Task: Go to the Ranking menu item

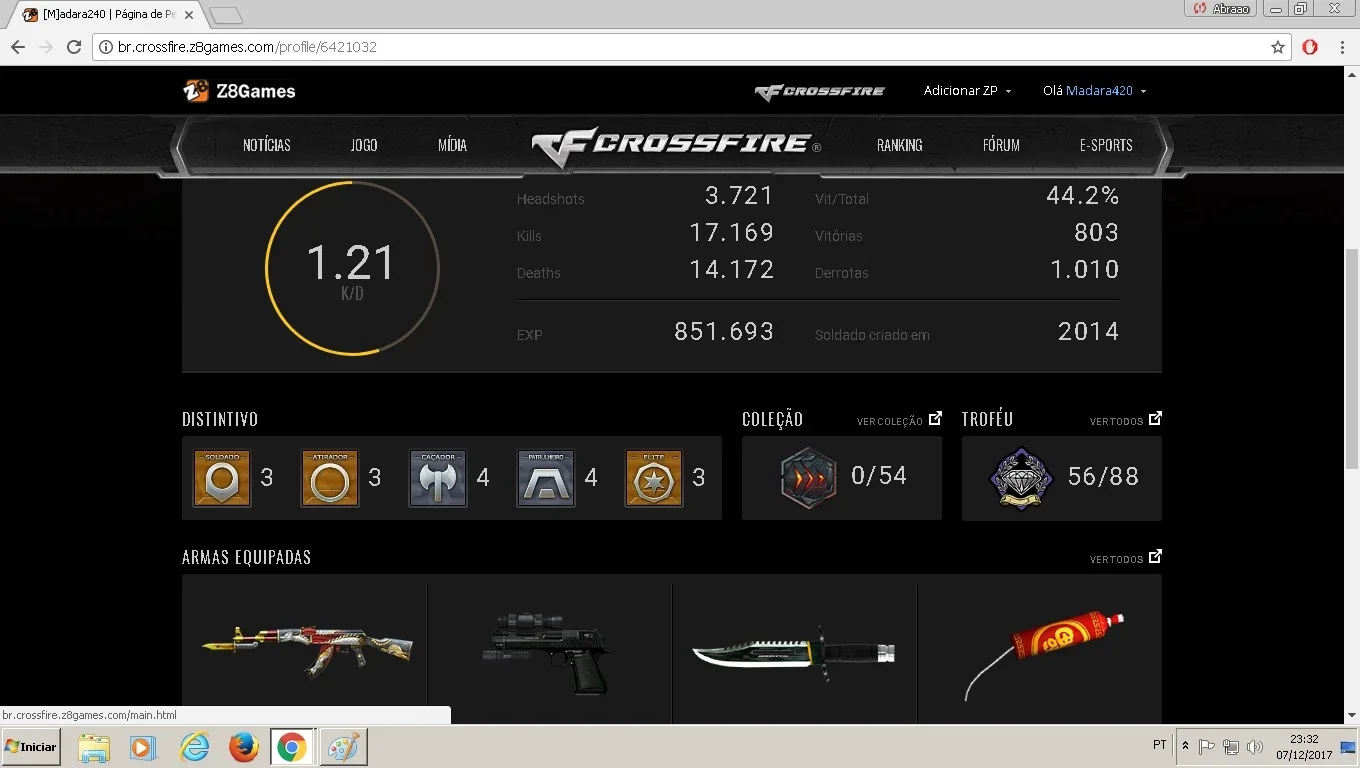Action: (x=900, y=145)
